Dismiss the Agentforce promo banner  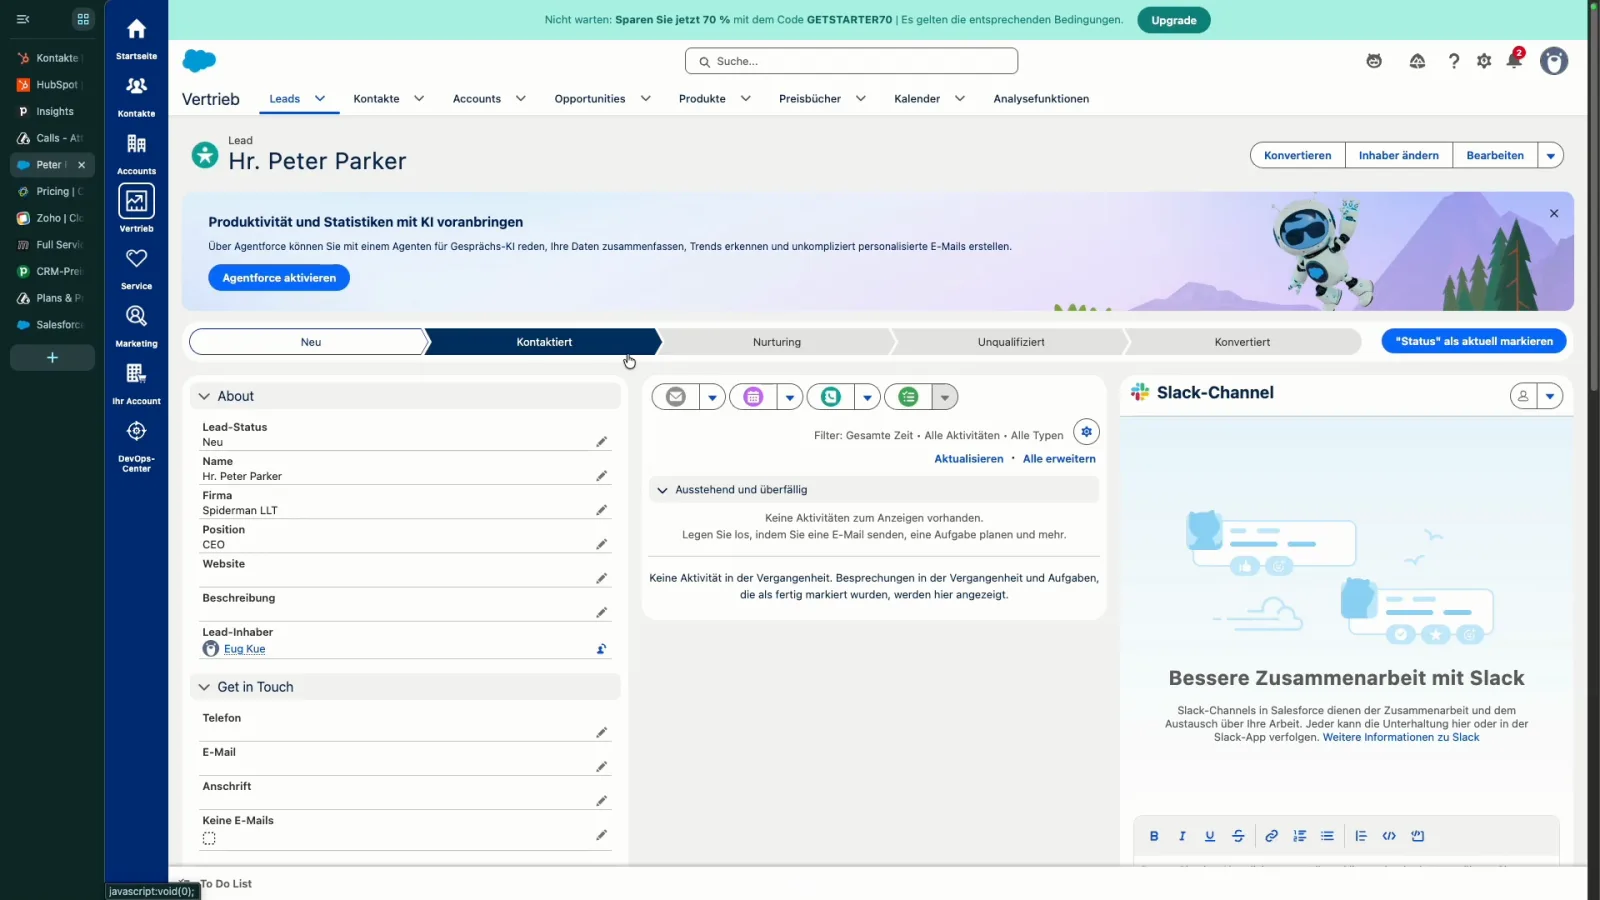[1554, 214]
